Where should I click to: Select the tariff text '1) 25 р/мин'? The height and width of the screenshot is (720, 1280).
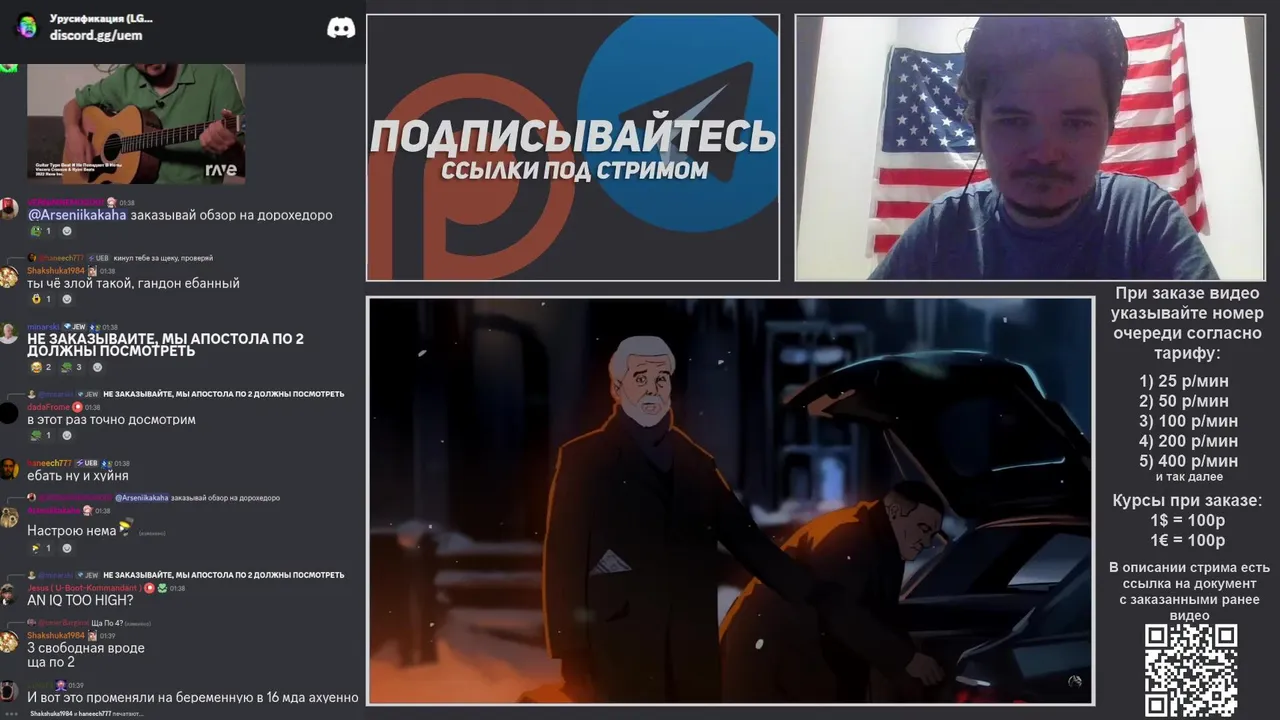point(1184,381)
